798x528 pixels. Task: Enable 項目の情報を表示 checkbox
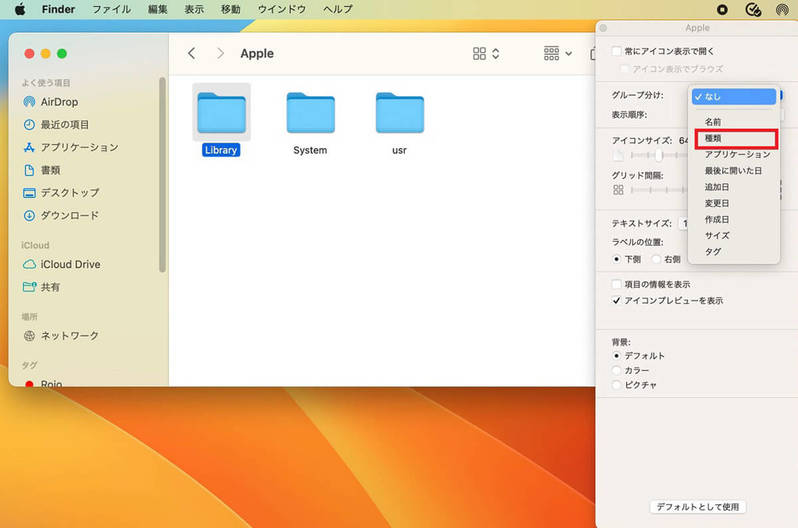click(x=616, y=284)
